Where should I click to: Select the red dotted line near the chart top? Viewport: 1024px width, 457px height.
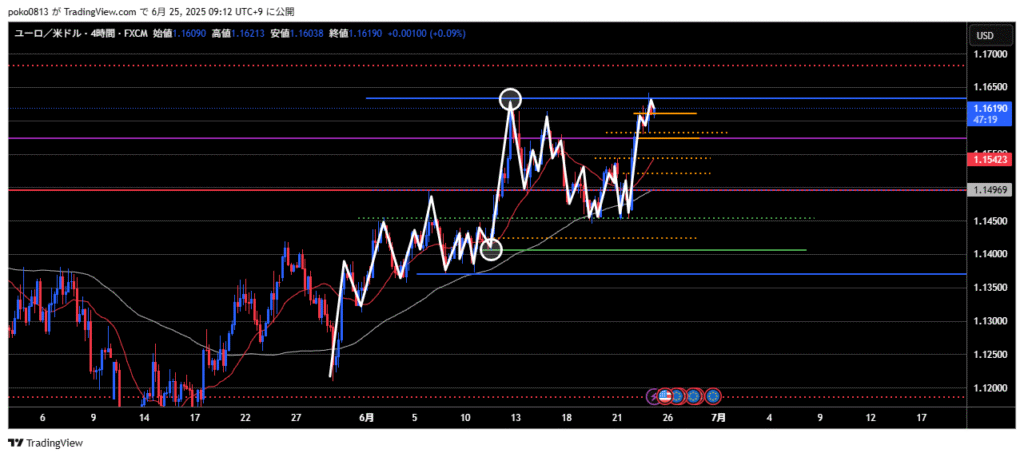pyautogui.click(x=300, y=65)
